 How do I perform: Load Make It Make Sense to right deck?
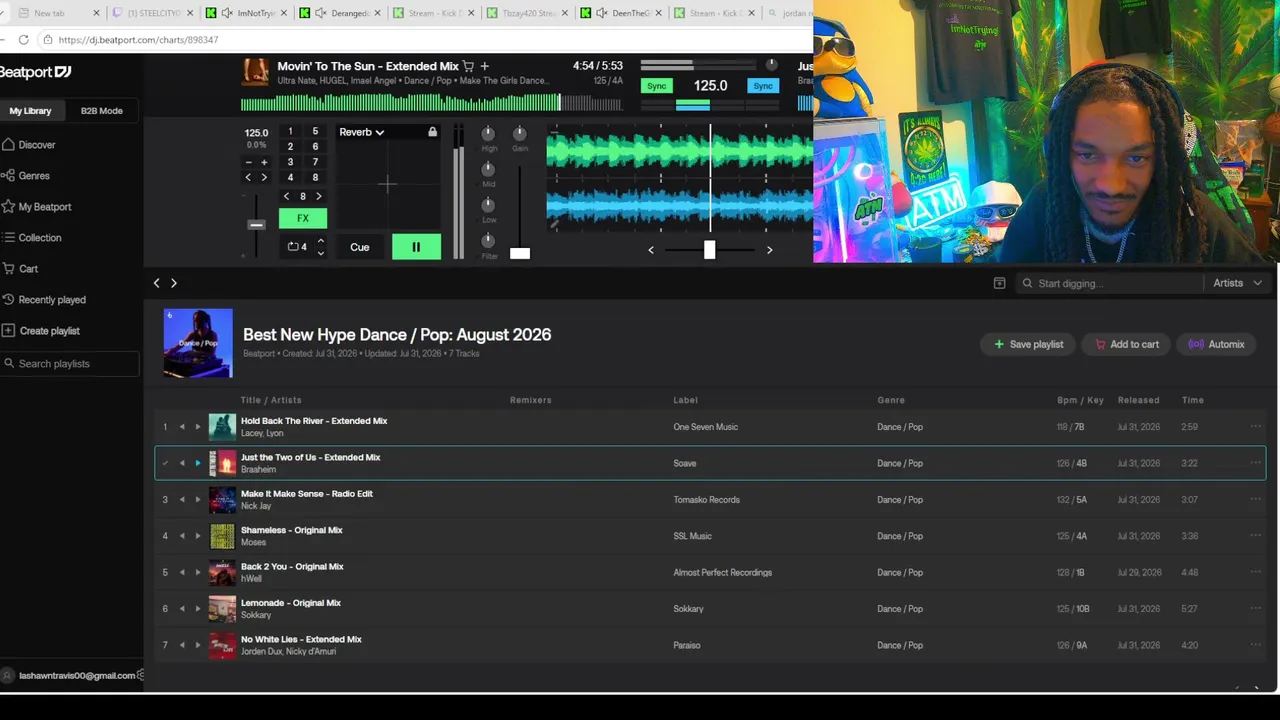[198, 500]
